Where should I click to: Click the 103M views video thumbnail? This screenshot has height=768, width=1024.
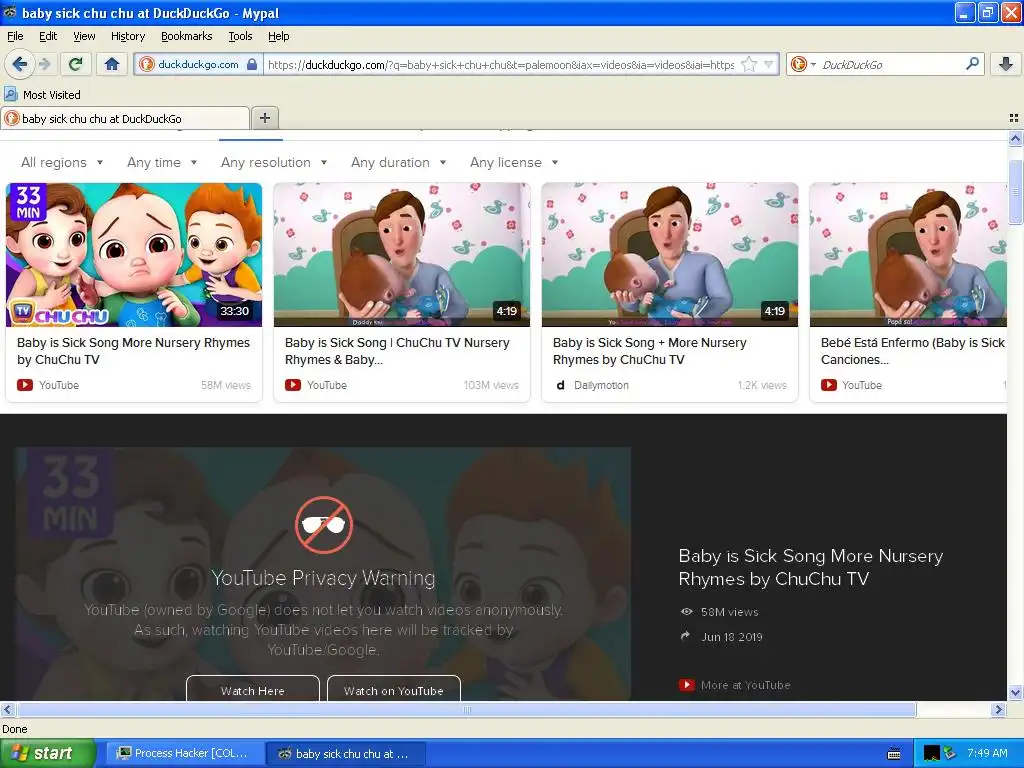[x=402, y=255]
